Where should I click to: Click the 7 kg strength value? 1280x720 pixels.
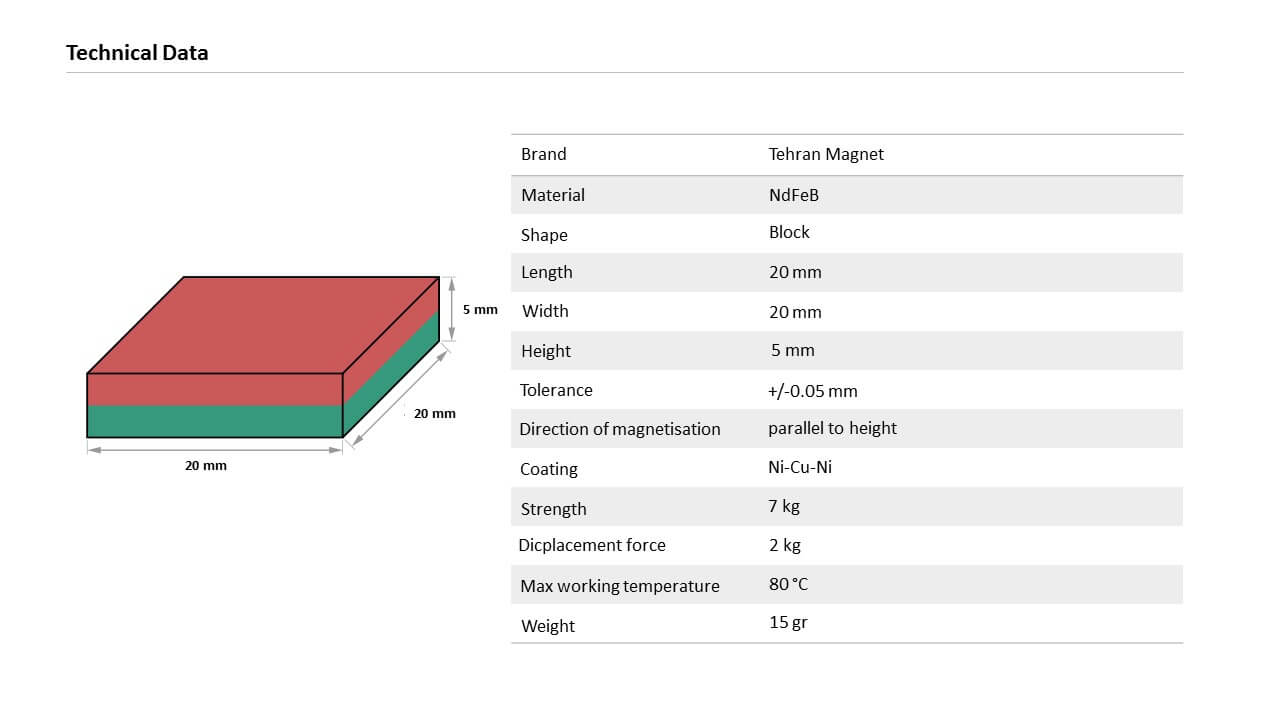pos(784,506)
